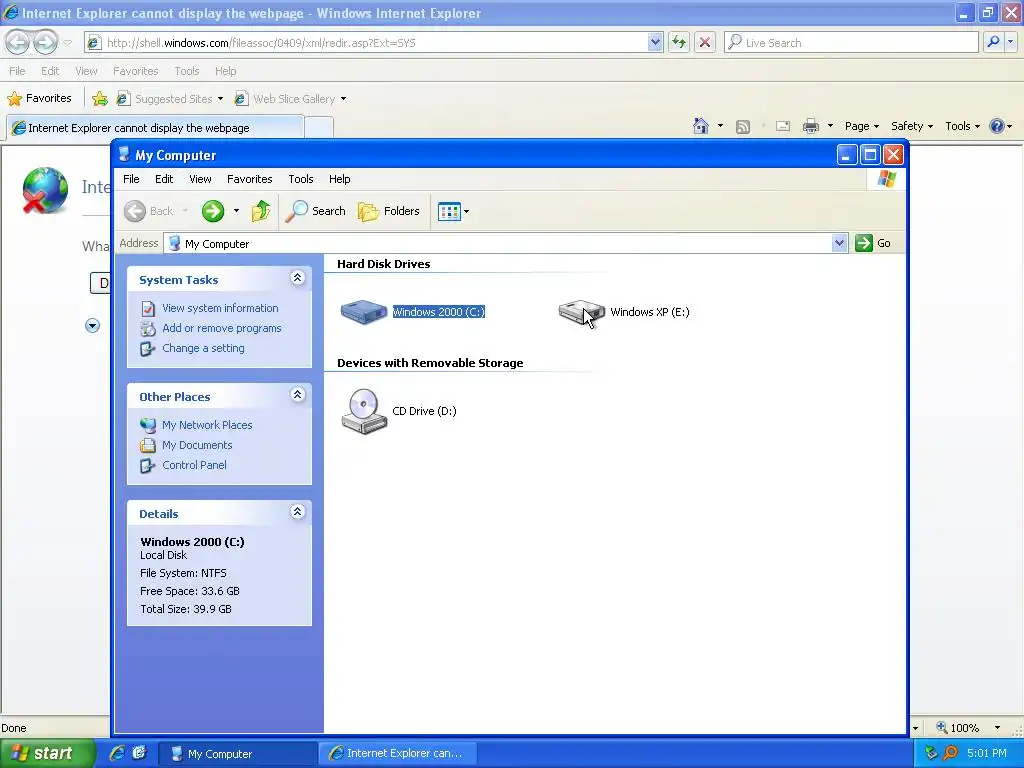The height and width of the screenshot is (768, 1024).
Task: Click the Up folder icon in My Computer toolbar
Action: (x=261, y=211)
